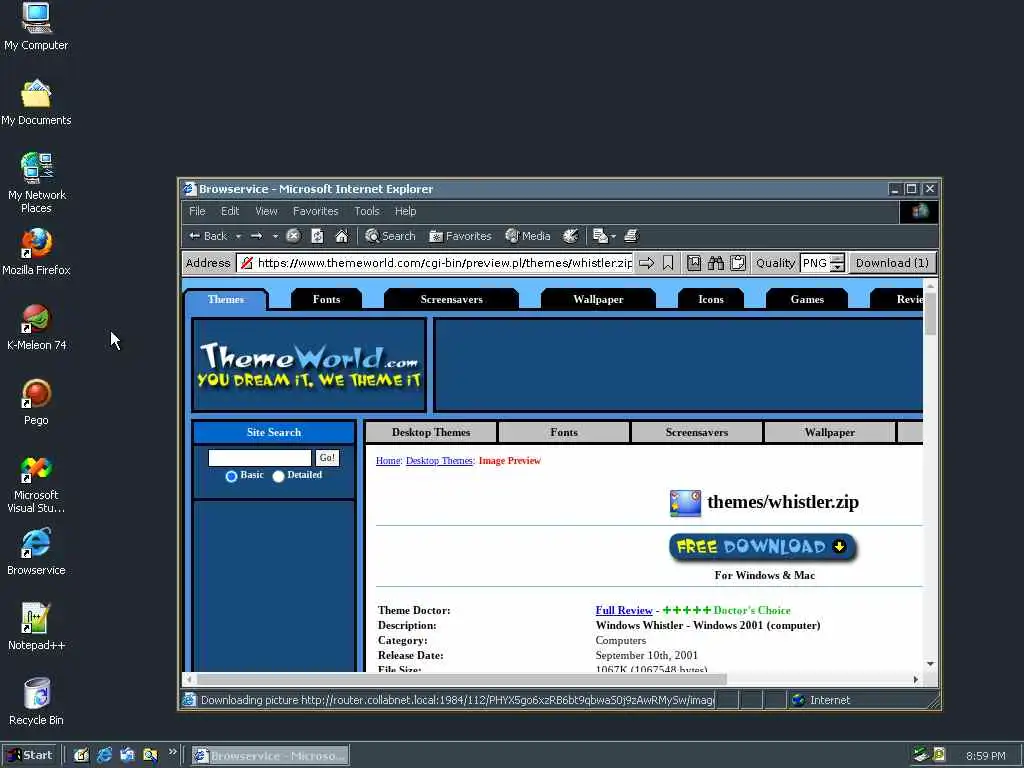The height and width of the screenshot is (768, 1024).
Task: Click the Print toolbar icon
Action: point(631,236)
